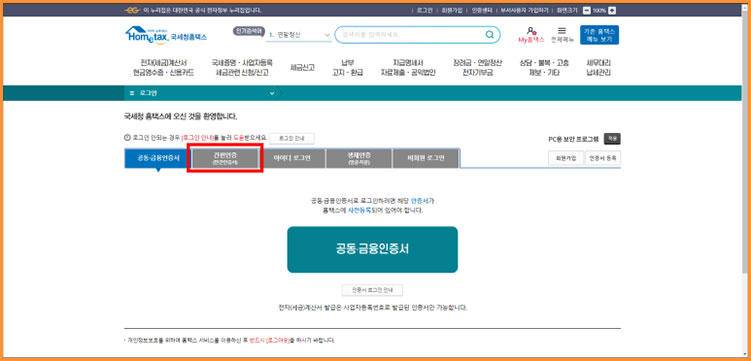Image resolution: width=751 pixels, height=361 pixels.
Task: Expand the 로그인 breadcrumb dropdown
Action: coord(272,93)
